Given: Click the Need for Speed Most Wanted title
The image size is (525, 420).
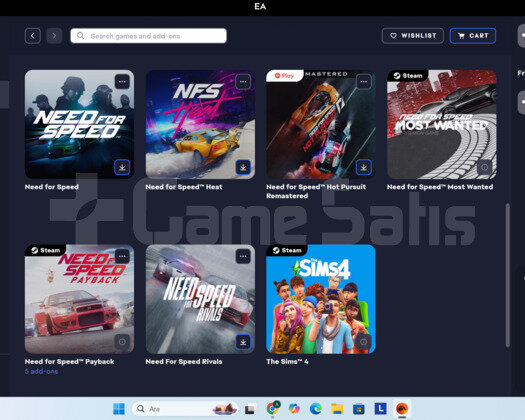Looking at the screenshot, I should click(440, 187).
